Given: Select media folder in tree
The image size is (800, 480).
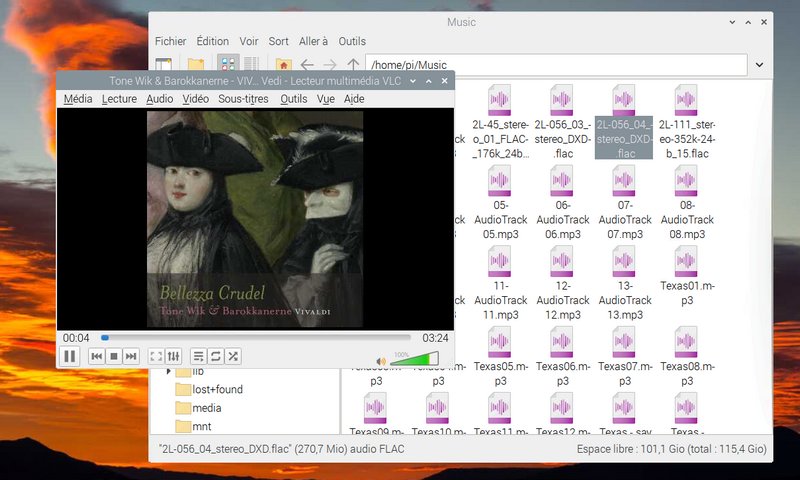Looking at the screenshot, I should [x=198, y=408].
